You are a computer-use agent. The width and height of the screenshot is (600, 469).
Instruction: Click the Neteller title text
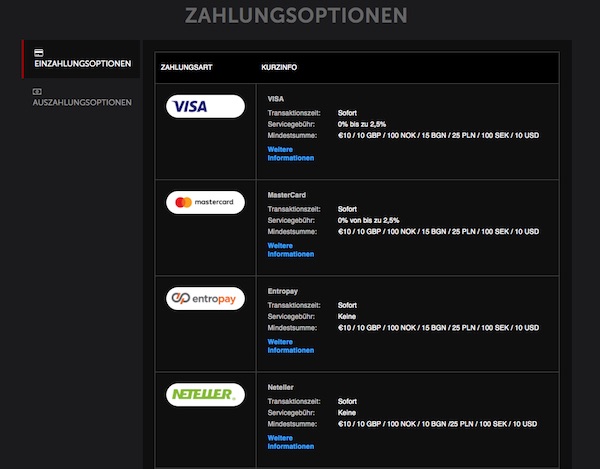tap(280, 387)
